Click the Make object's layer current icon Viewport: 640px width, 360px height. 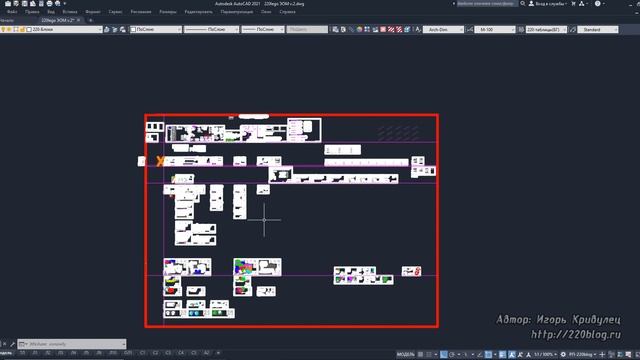(107, 29)
